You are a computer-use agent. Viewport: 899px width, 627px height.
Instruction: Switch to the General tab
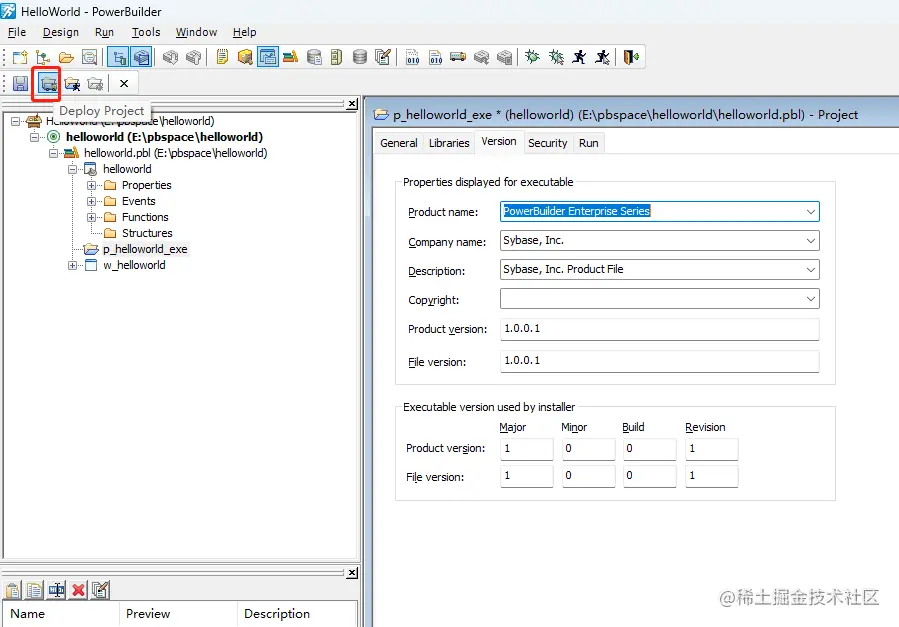click(x=399, y=143)
